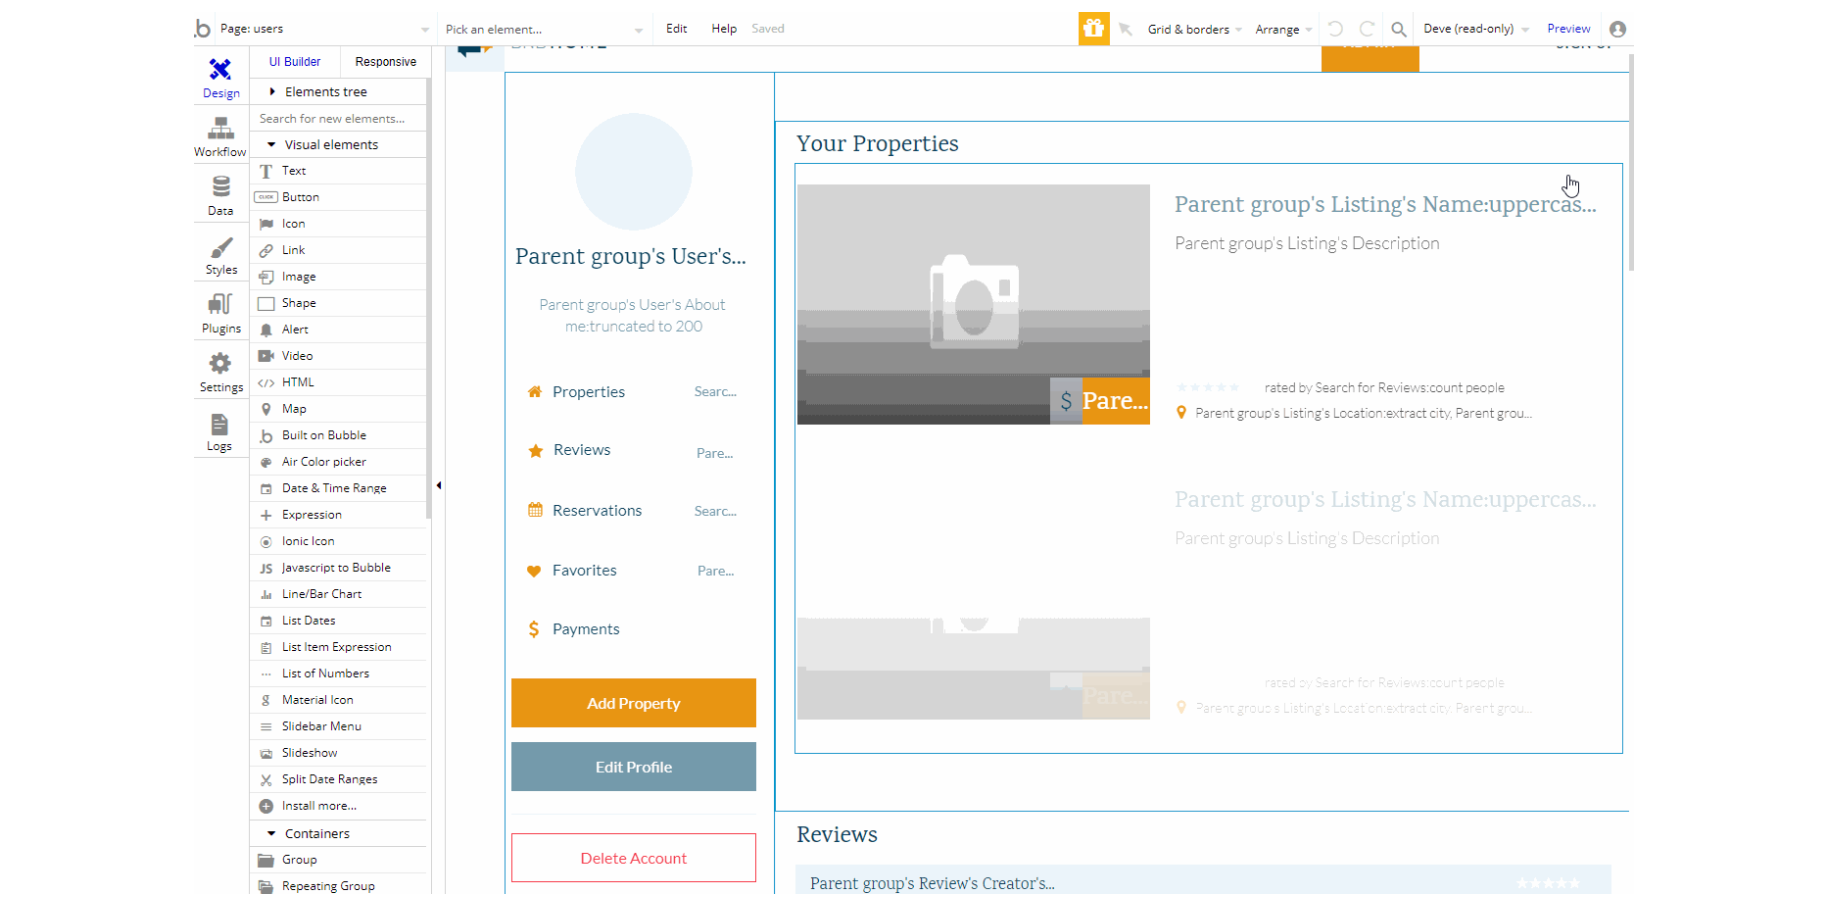The height and width of the screenshot is (908, 1830).
Task: Select the Shape element
Action: pyautogui.click(x=338, y=303)
